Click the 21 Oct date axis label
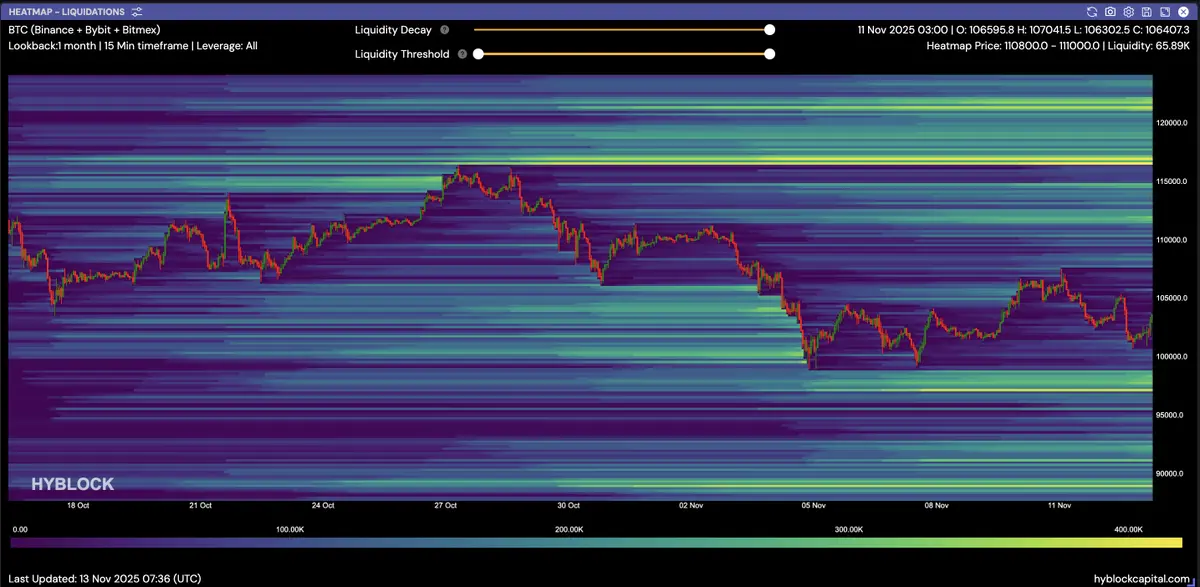The image size is (1200, 587). pyautogui.click(x=200, y=506)
